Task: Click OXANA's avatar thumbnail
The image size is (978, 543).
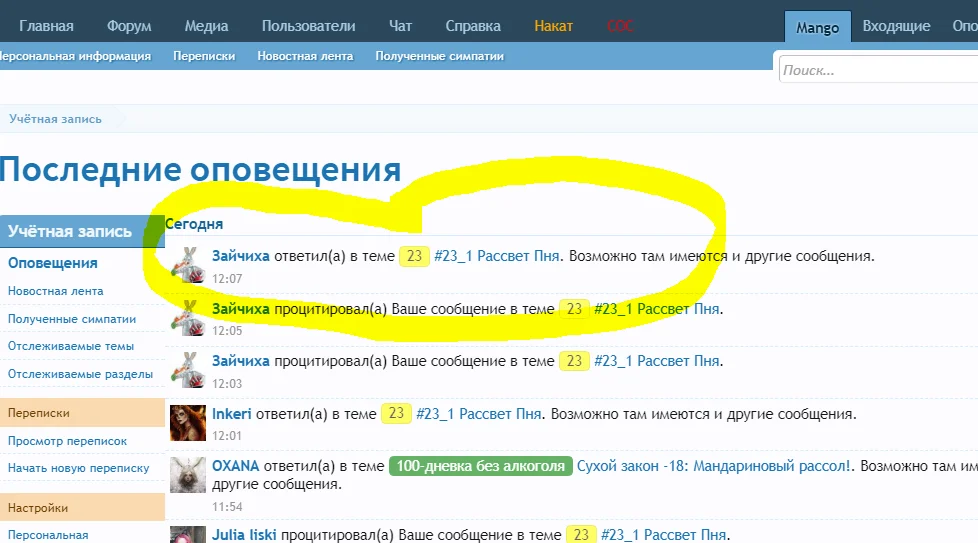Action: coord(188,475)
